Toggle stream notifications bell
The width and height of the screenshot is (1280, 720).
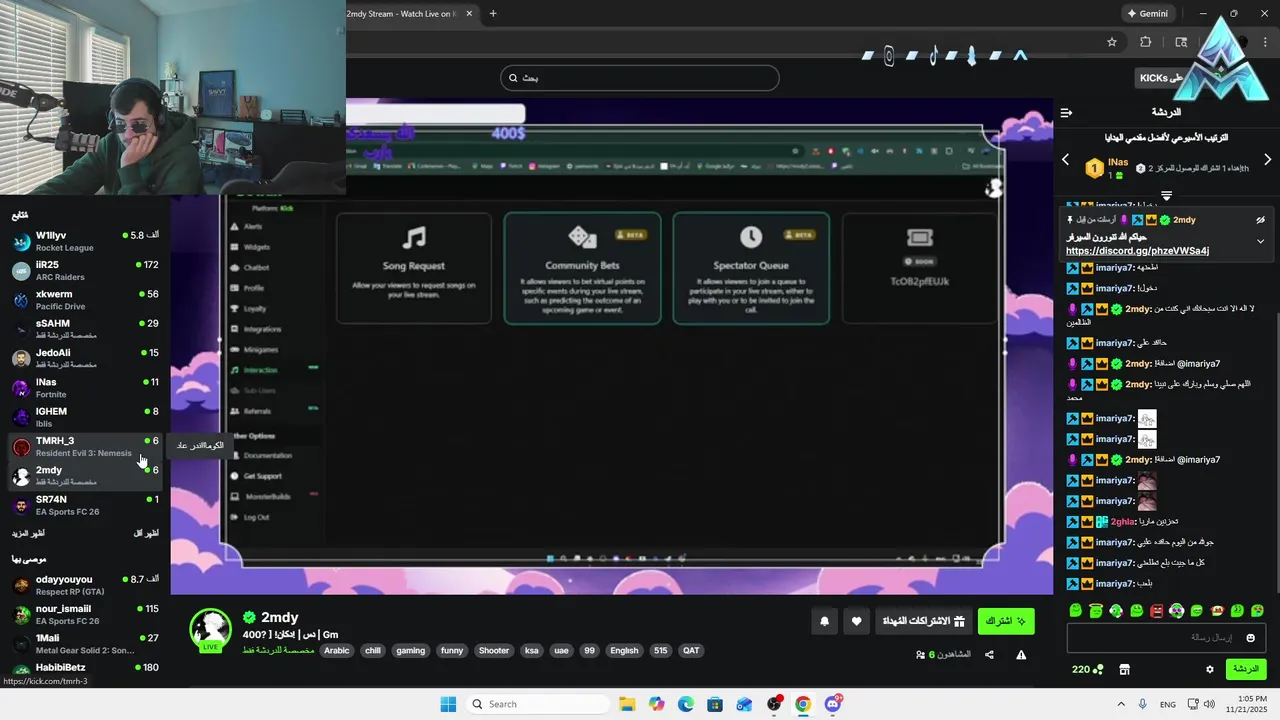(x=825, y=621)
